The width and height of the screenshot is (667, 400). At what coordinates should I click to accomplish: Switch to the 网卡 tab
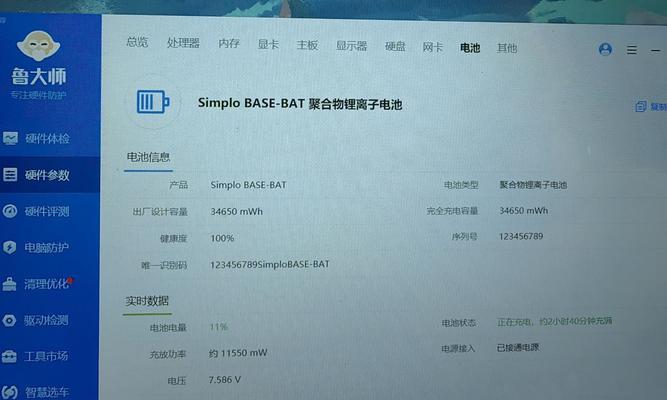tap(432, 47)
